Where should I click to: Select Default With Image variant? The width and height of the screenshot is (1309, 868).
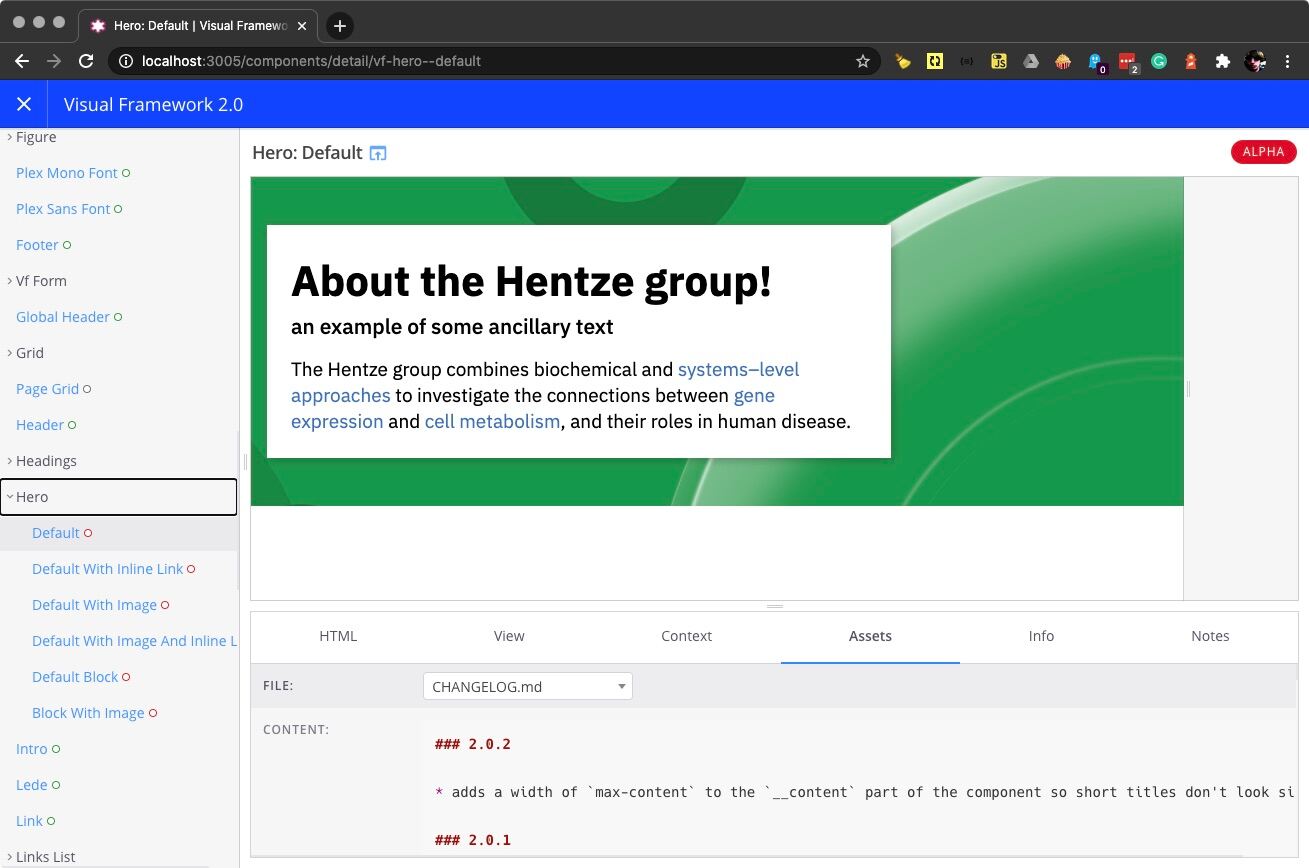coord(94,605)
